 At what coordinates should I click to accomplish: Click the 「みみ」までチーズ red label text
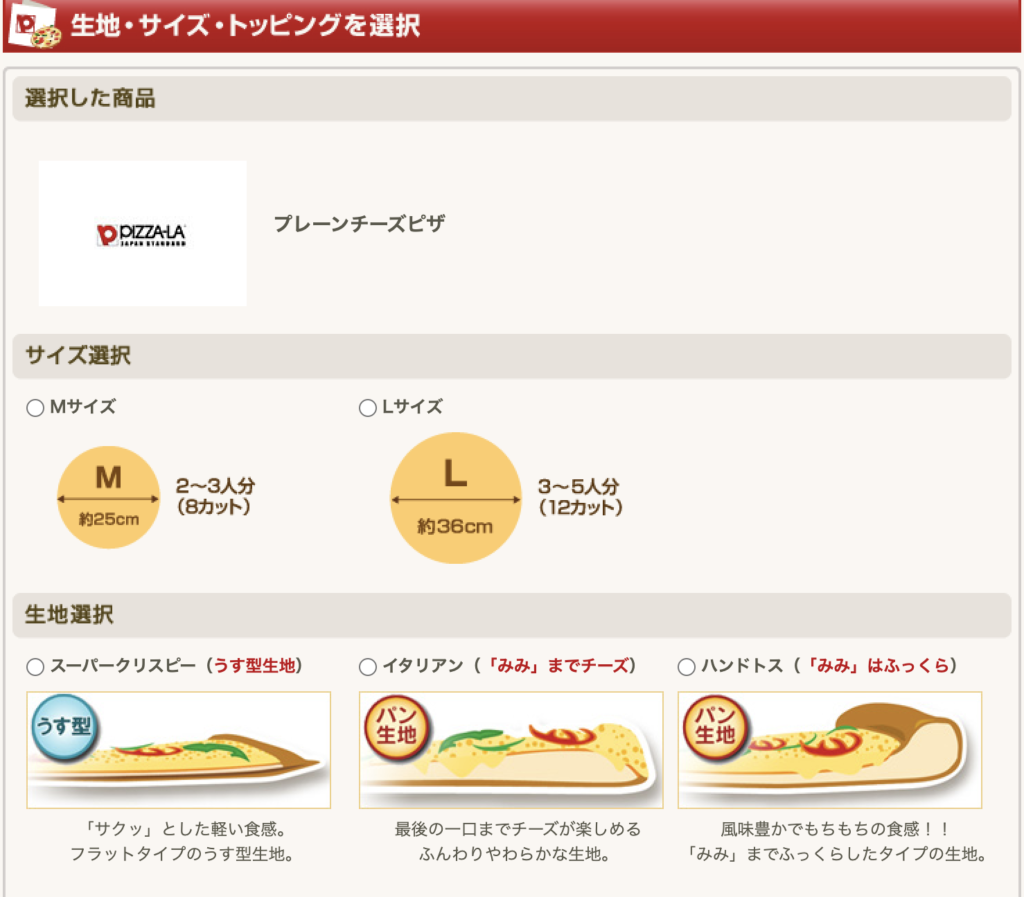(558, 666)
